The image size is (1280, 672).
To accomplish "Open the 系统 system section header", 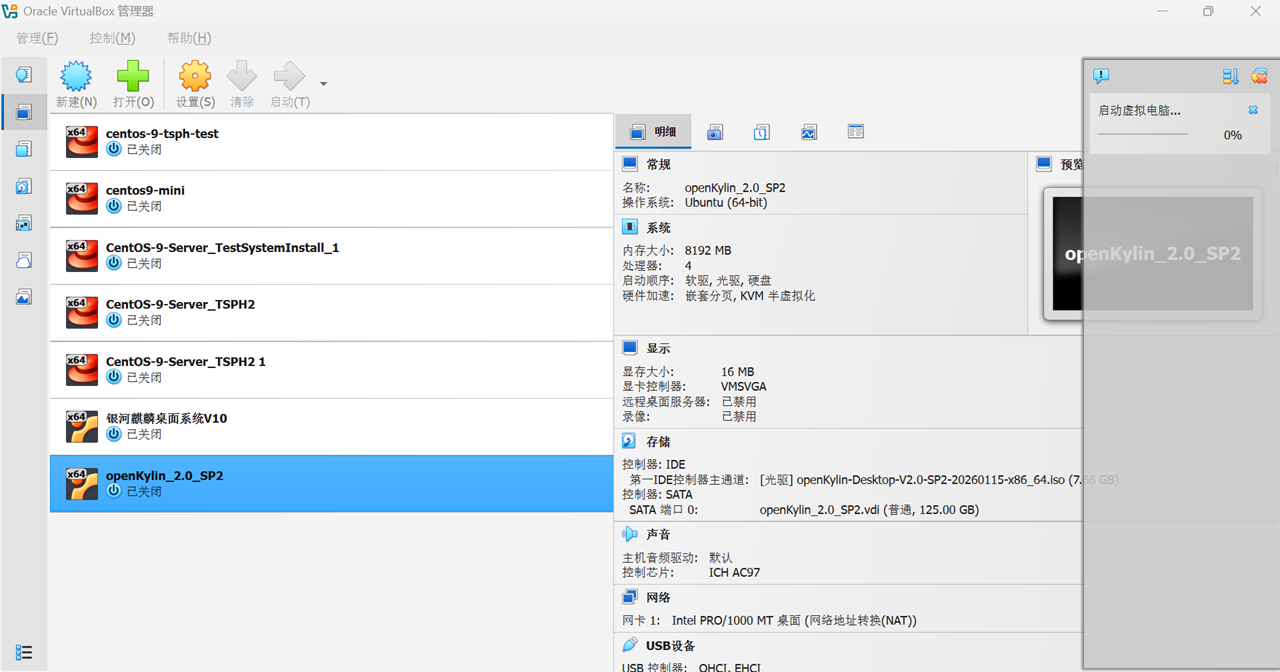I will click(x=658, y=228).
